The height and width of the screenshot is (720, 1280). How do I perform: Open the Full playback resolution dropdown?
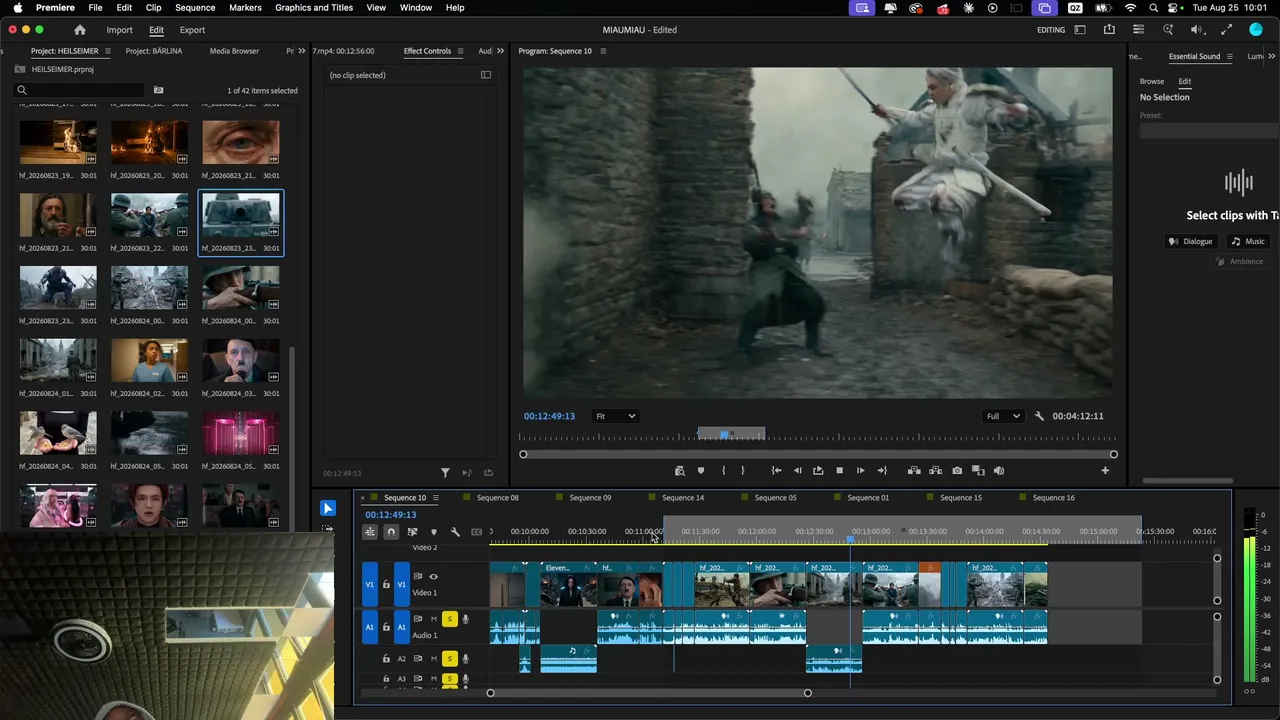click(1003, 416)
